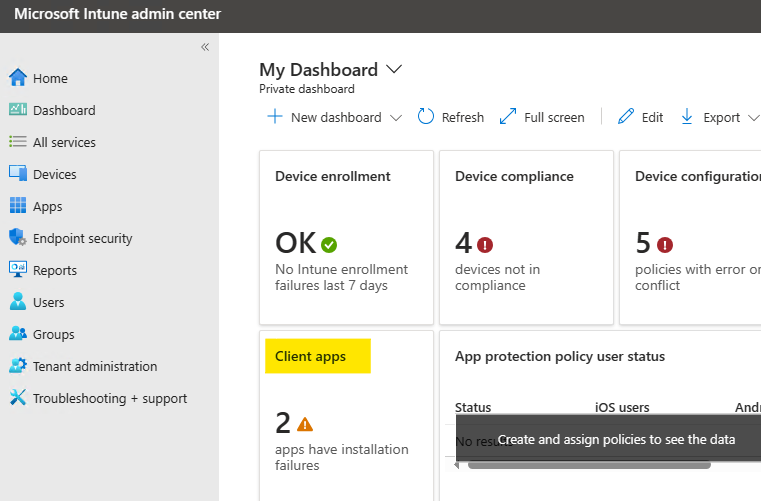This screenshot has width=761, height=501.
Task: Click 'No Intune enrollment failures last 7 days'
Action: pos(342,277)
